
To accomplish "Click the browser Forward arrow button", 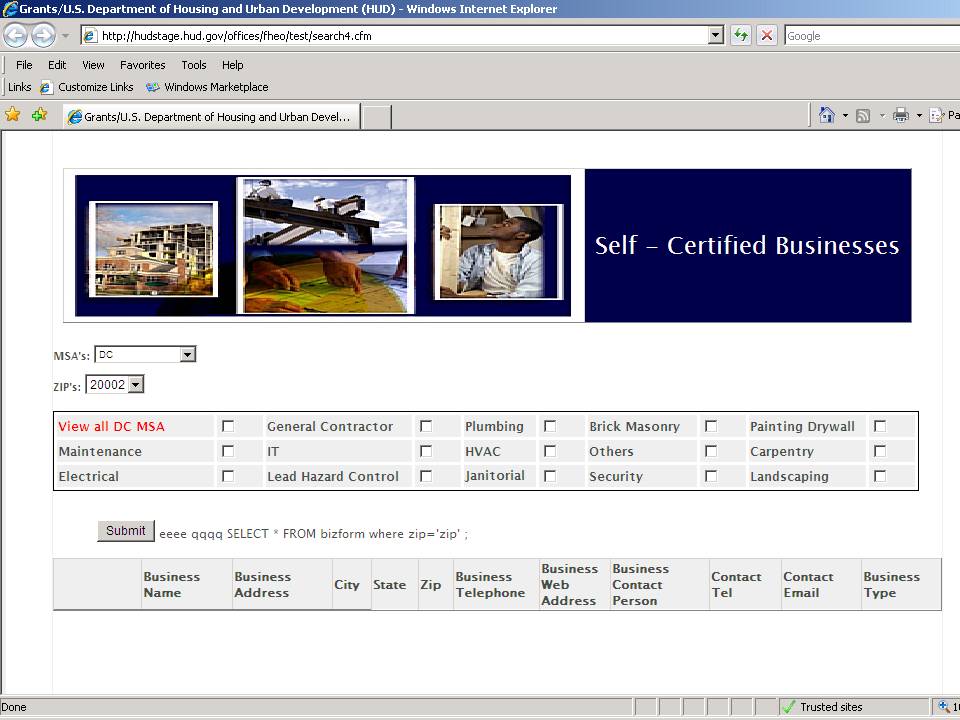I will tap(43, 35).
